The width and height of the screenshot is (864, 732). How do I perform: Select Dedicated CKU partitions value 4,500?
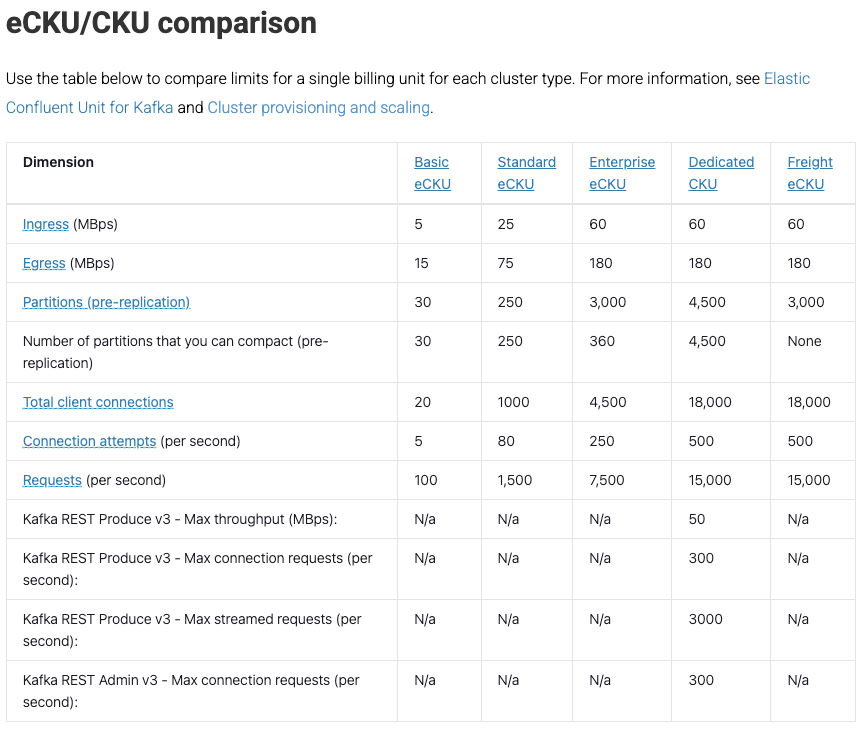coord(707,303)
